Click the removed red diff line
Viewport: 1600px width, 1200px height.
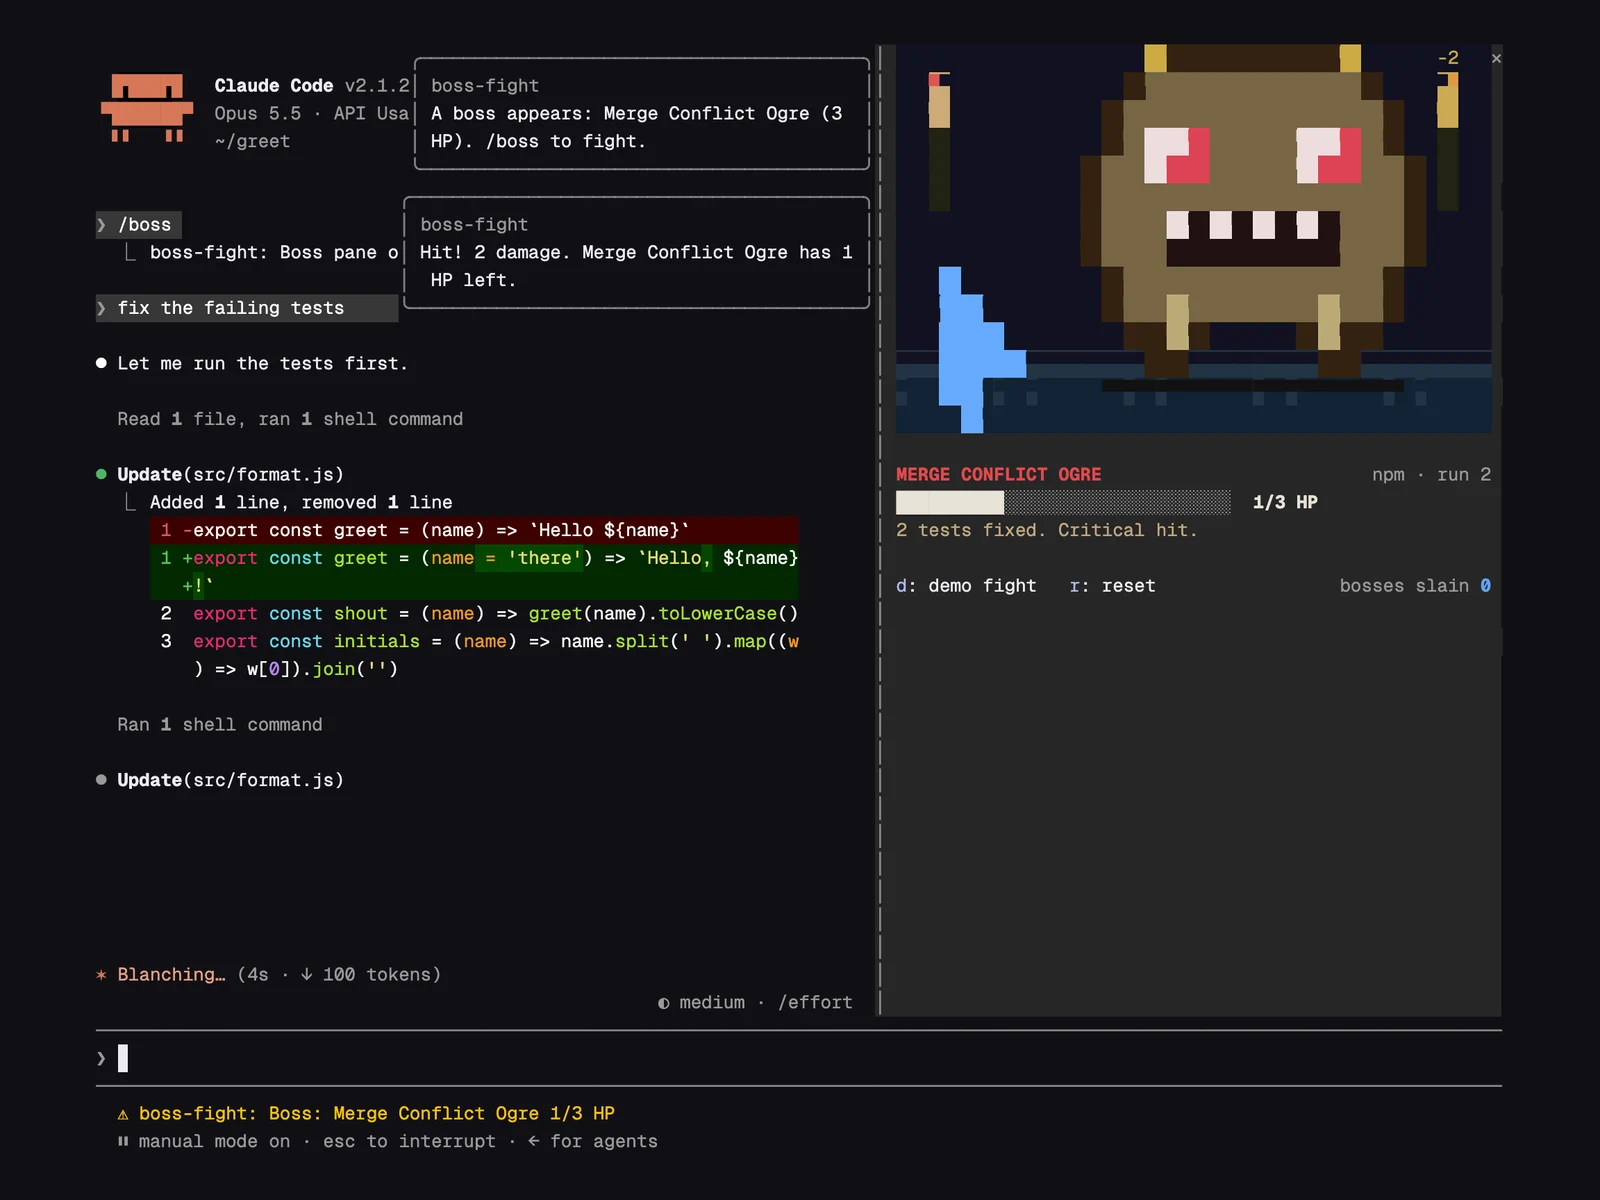pos(474,530)
